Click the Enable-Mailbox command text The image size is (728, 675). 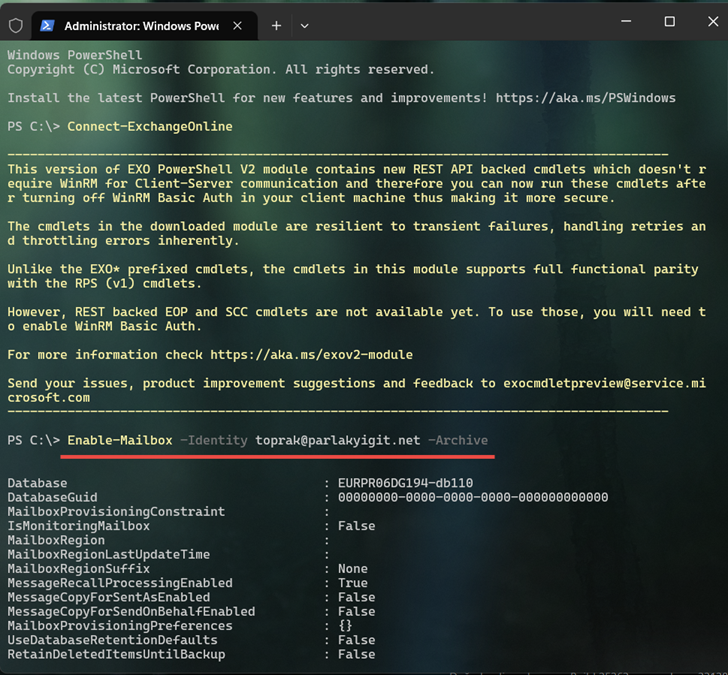pyautogui.click(x=120, y=440)
